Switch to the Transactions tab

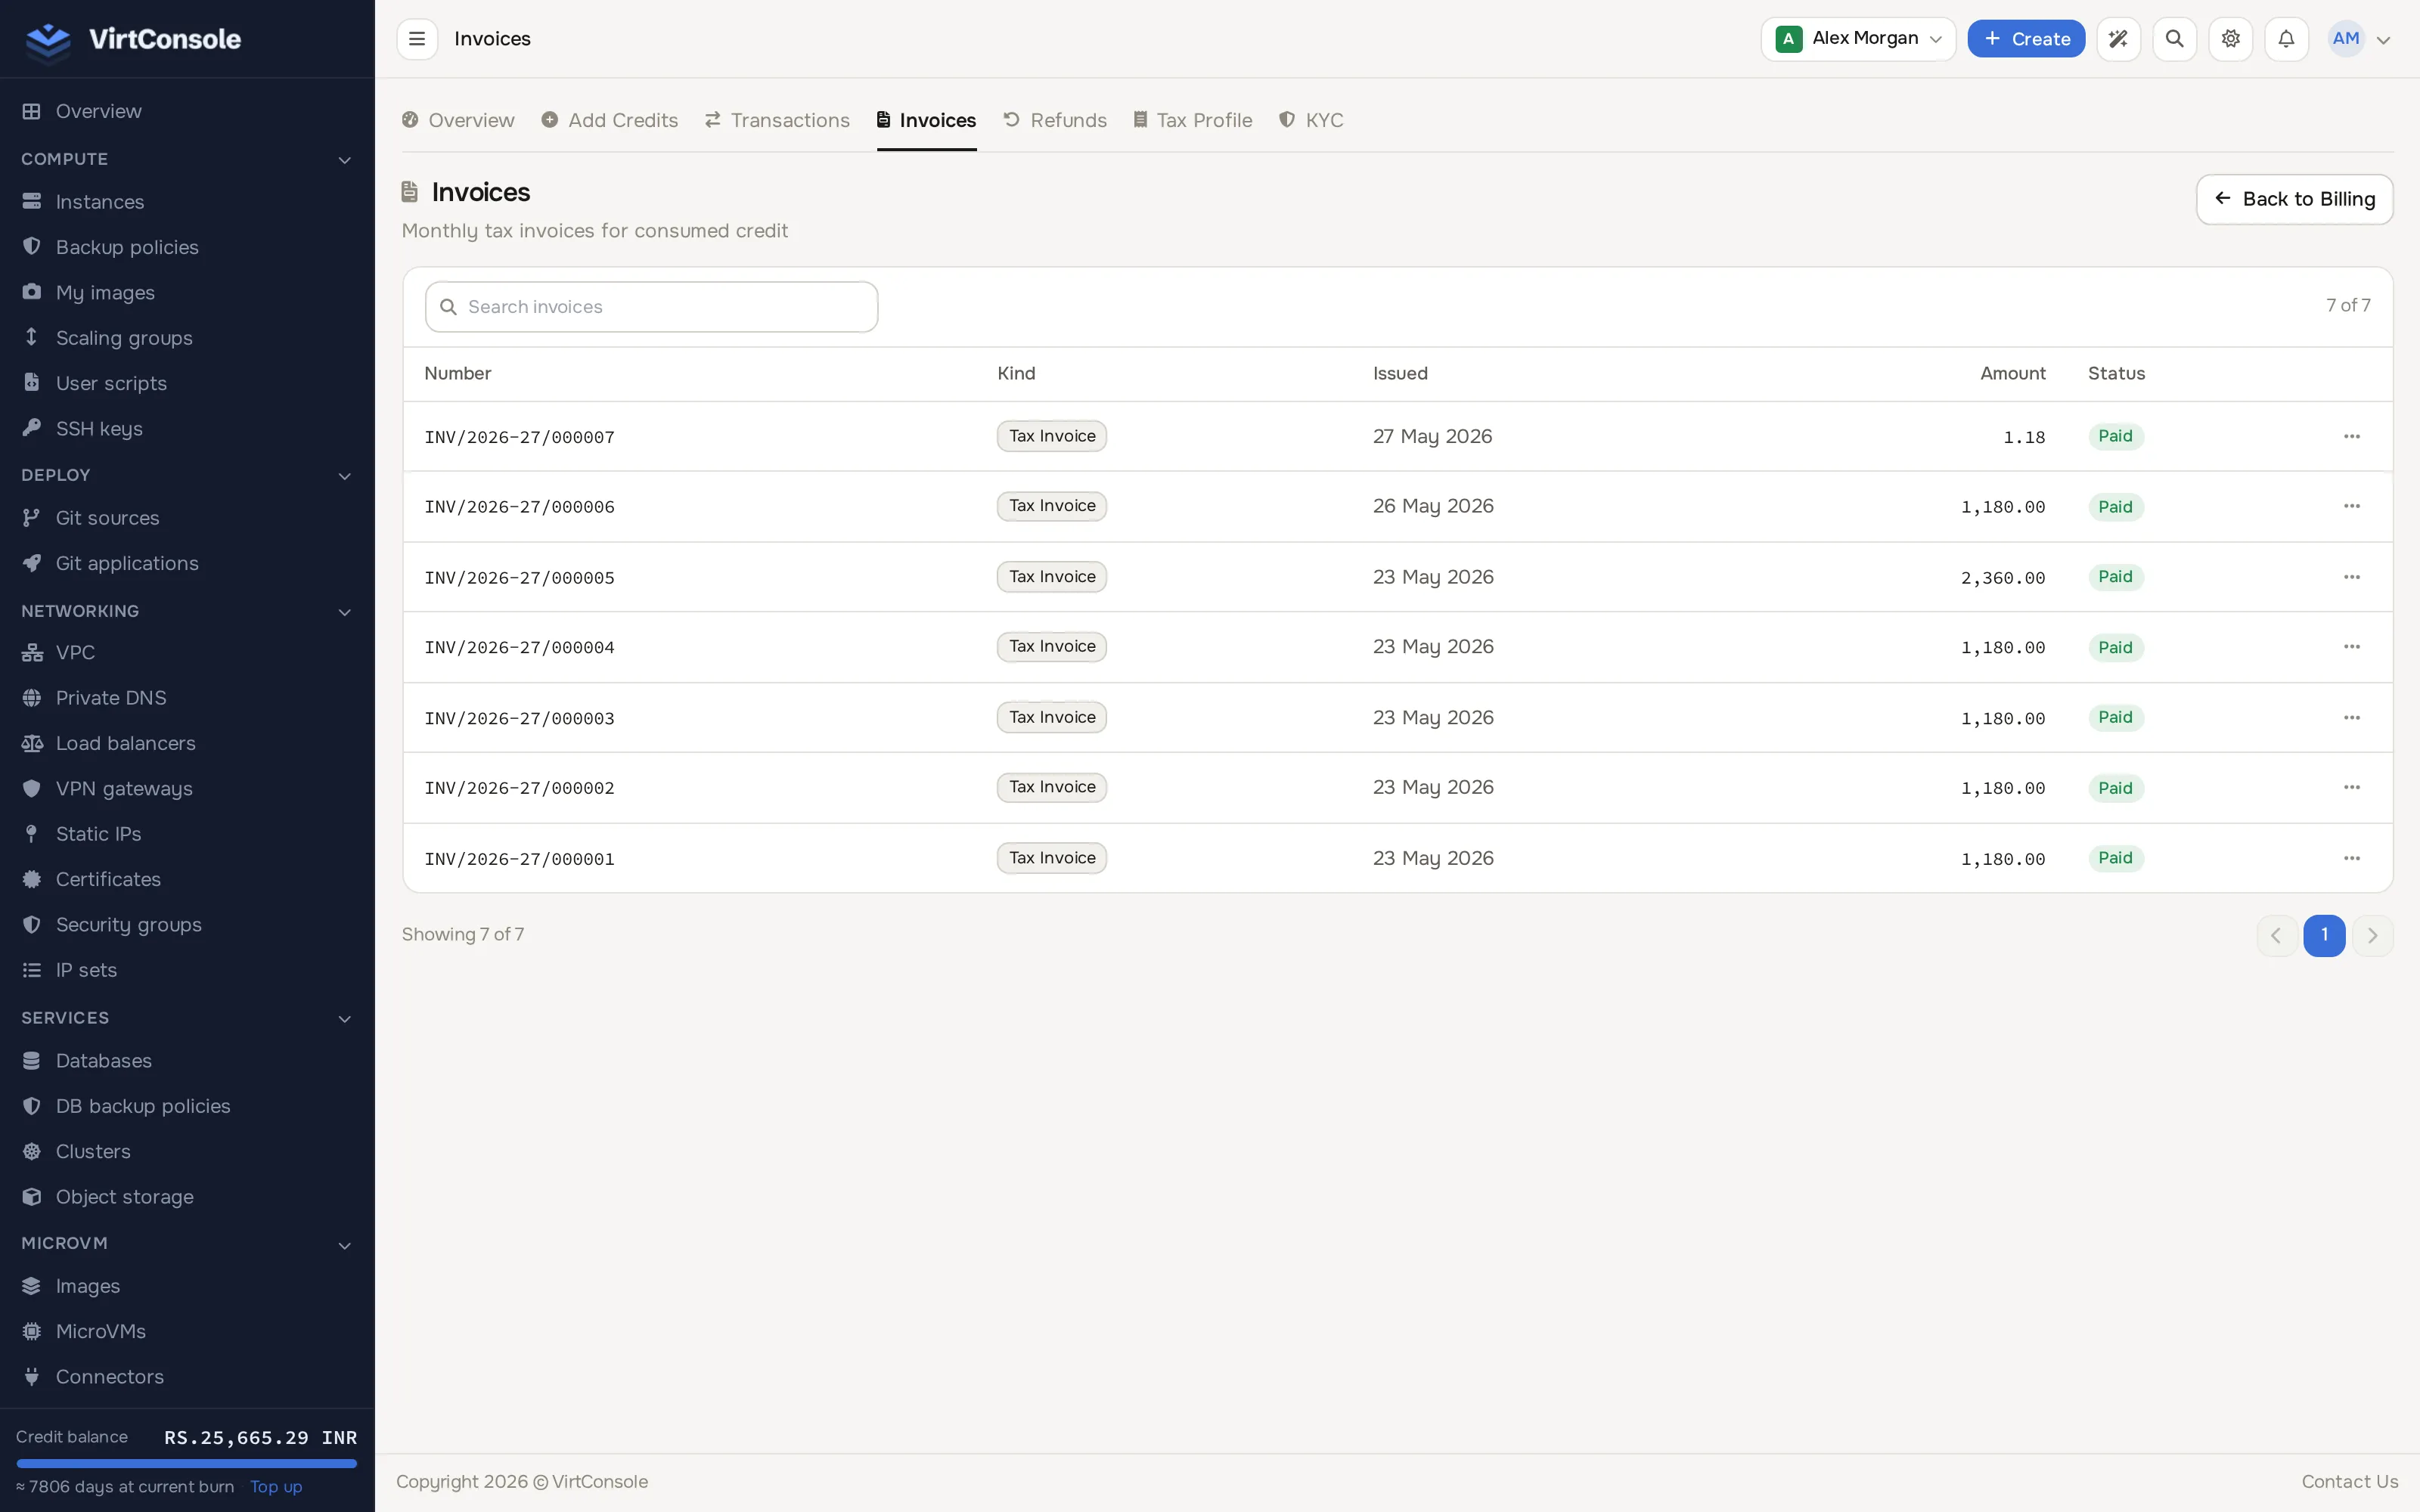tap(777, 120)
